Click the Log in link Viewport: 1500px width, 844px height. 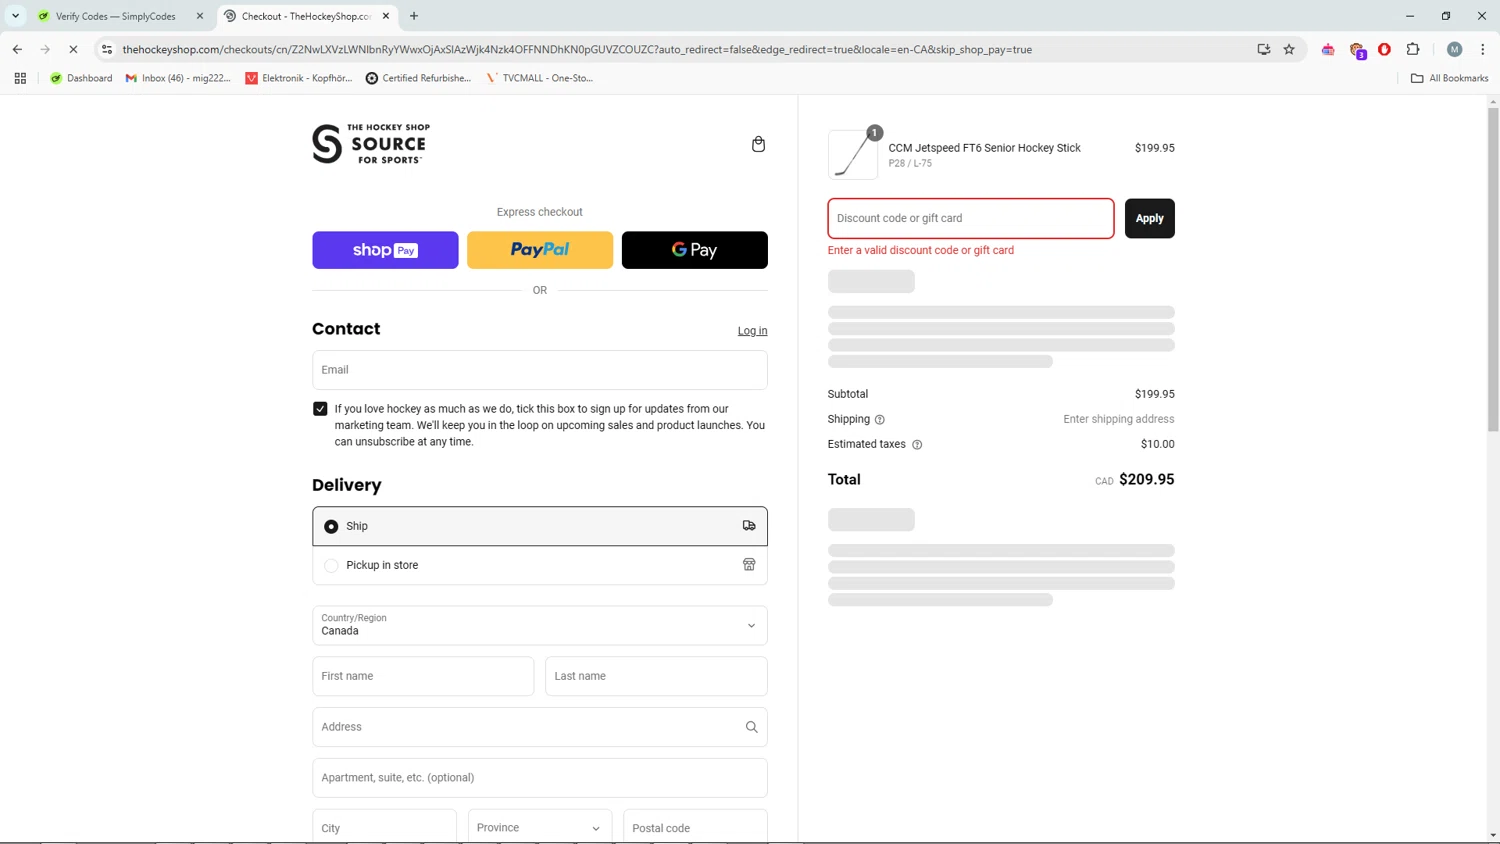coord(752,331)
